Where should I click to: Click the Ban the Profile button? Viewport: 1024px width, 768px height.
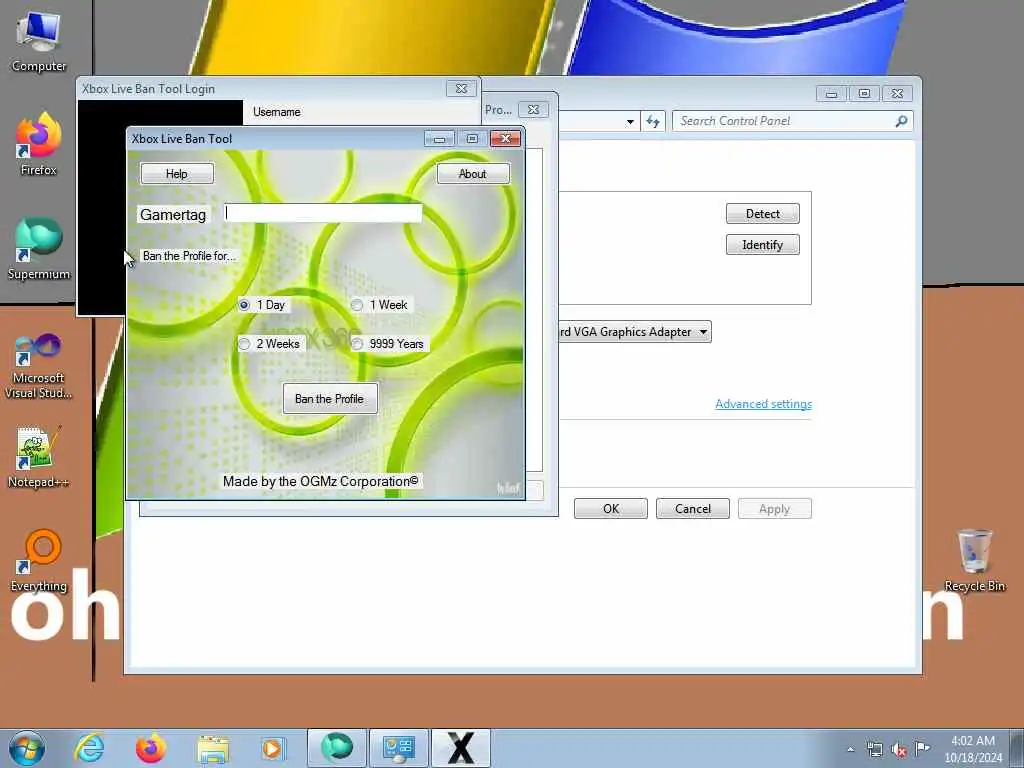330,398
